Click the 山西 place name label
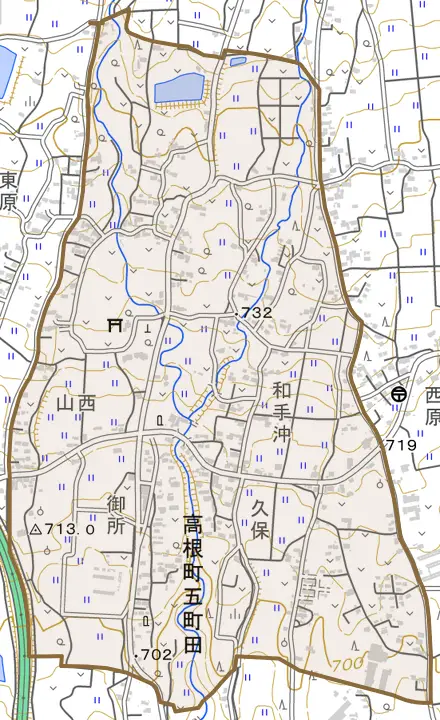 [77, 404]
